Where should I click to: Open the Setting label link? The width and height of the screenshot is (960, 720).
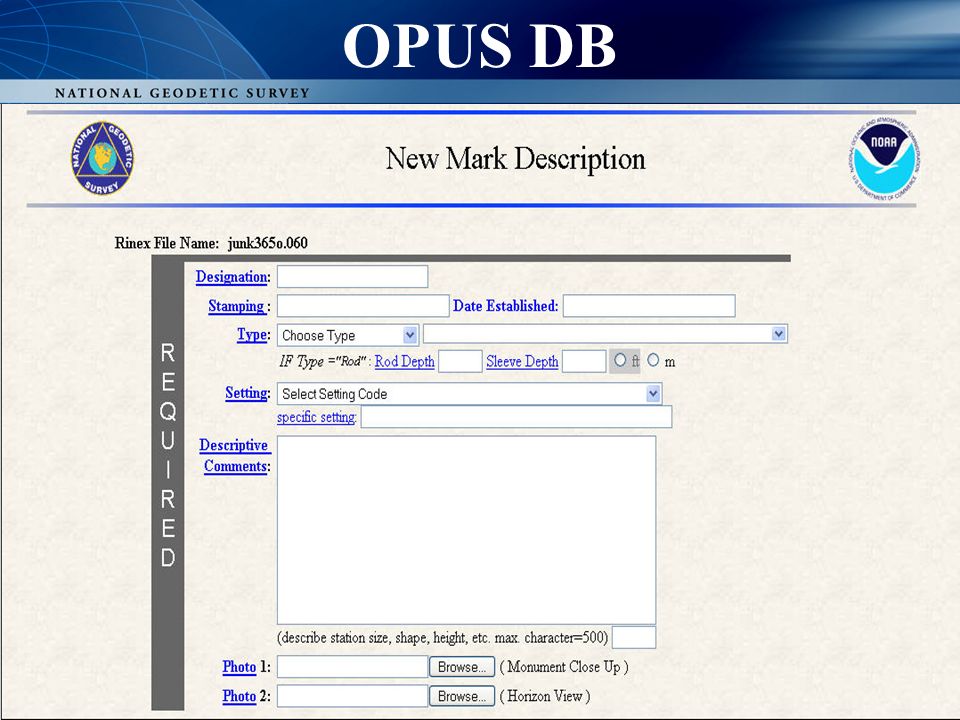pyautogui.click(x=247, y=392)
